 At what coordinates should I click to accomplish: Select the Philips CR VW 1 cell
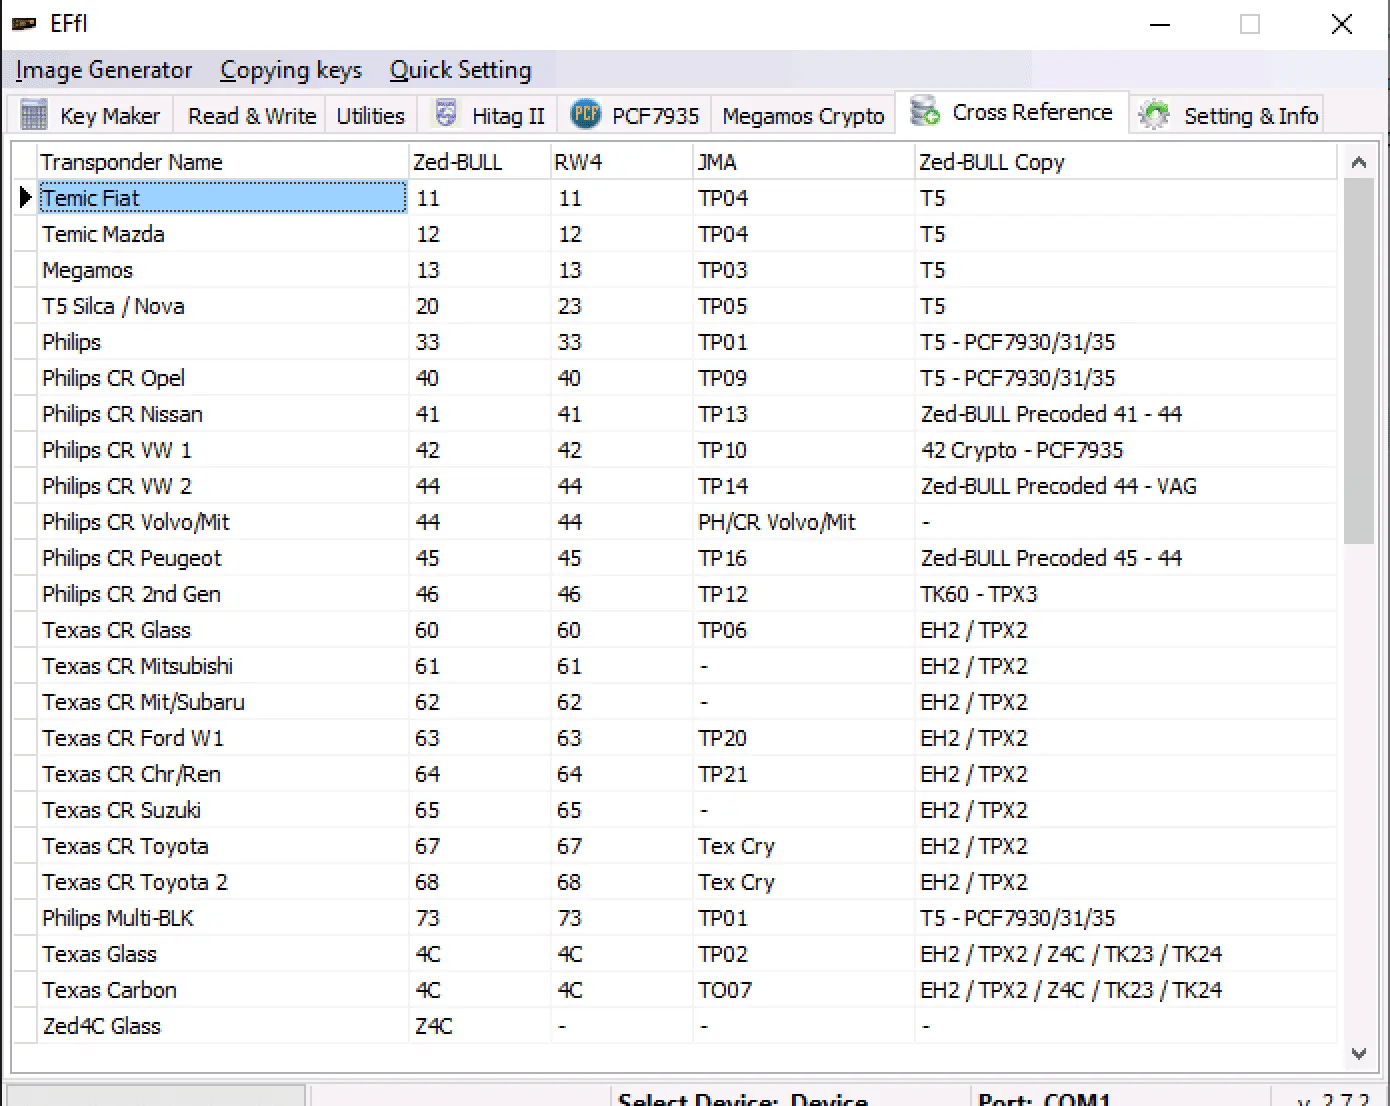223,450
